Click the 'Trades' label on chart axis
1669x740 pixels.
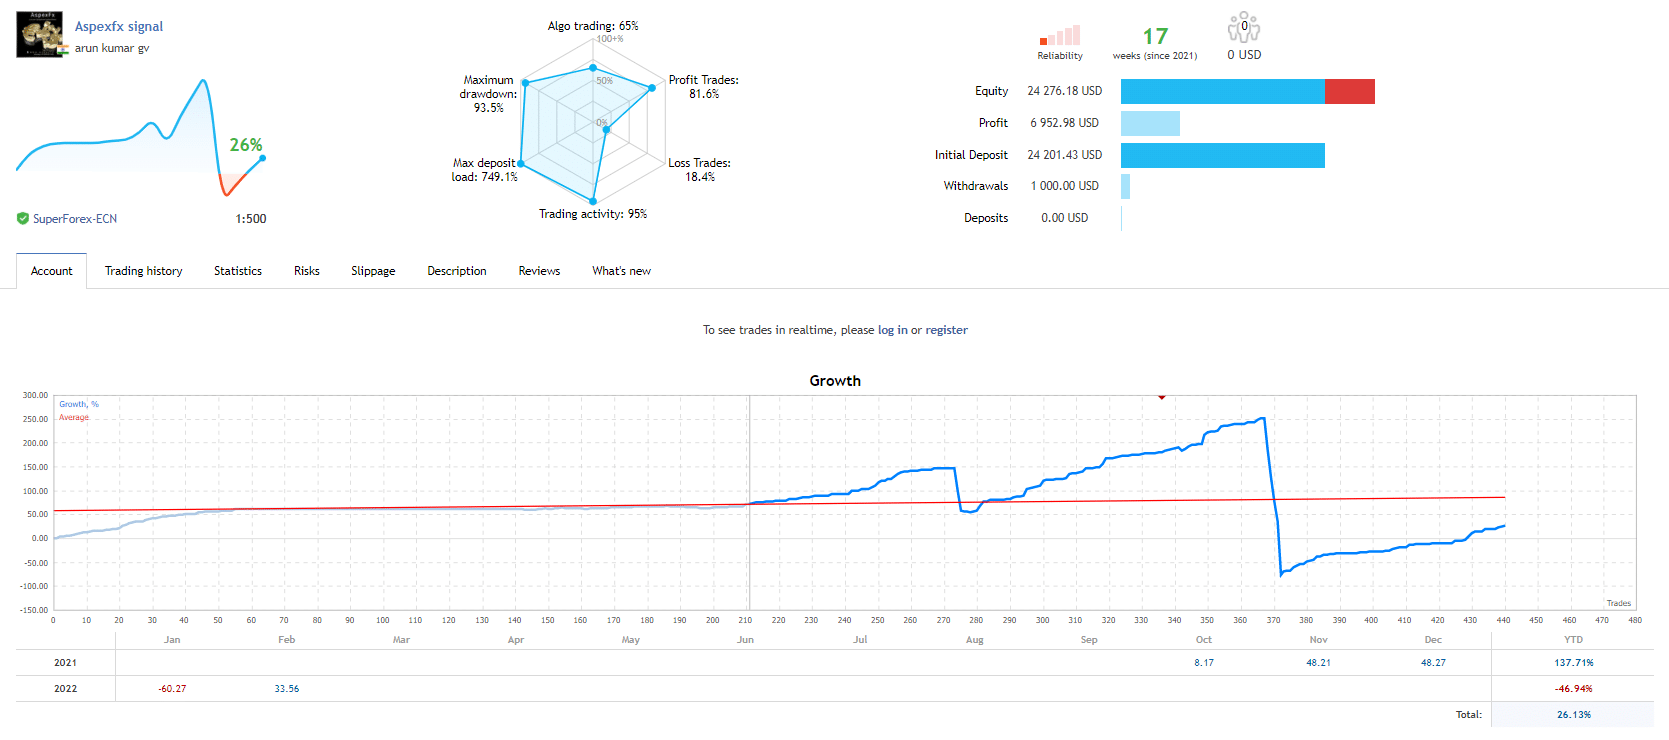1618,603
